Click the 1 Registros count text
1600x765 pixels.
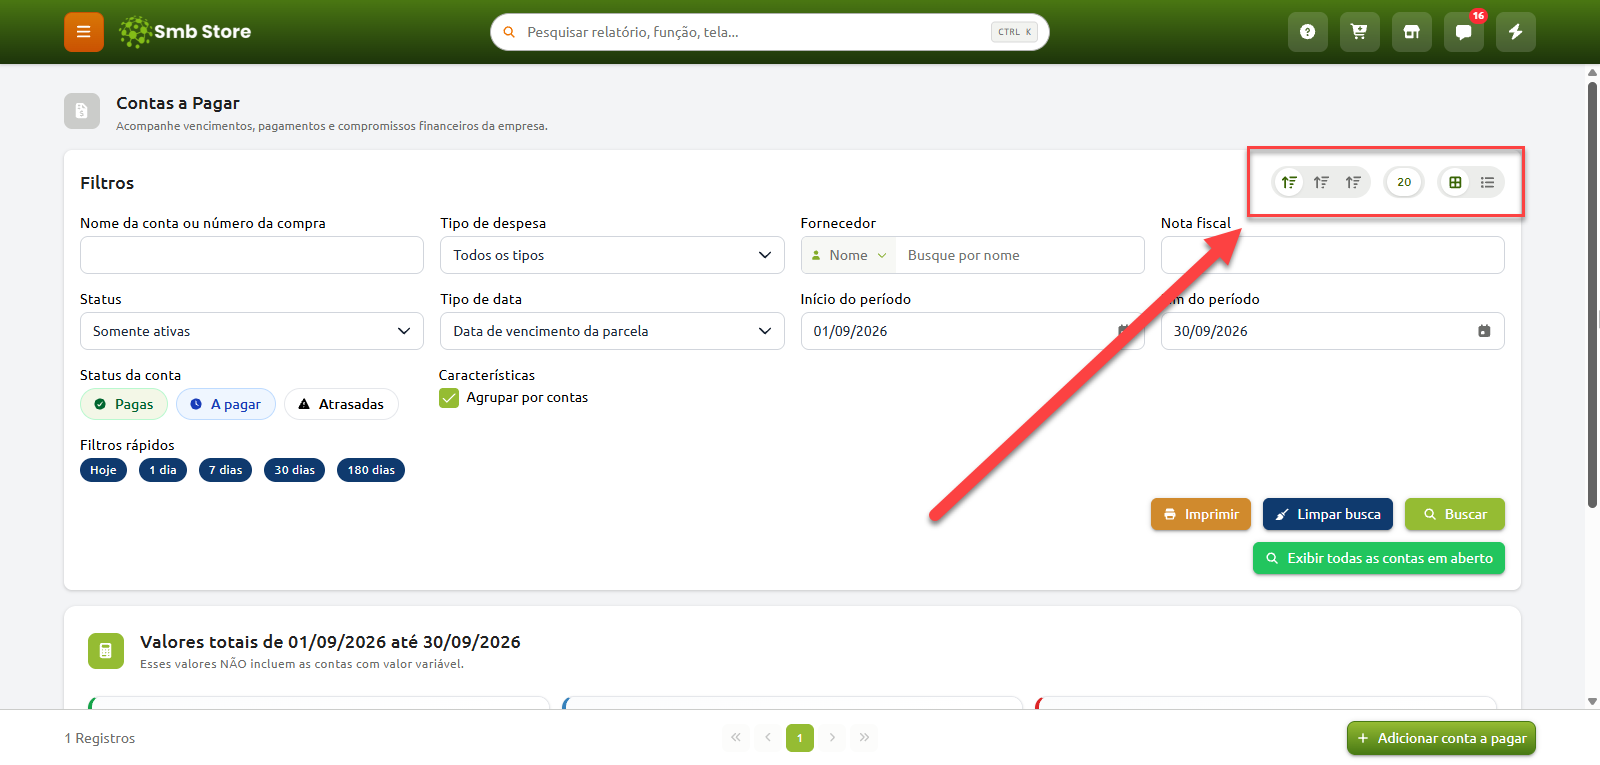(x=100, y=738)
